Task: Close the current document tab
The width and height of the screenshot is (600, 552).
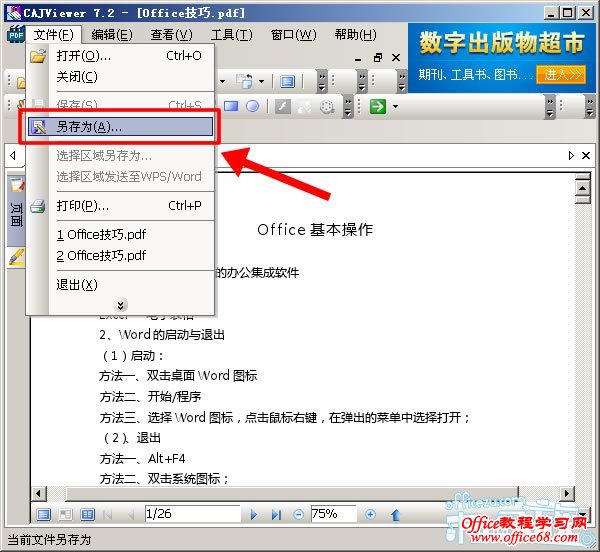Action: click(586, 155)
